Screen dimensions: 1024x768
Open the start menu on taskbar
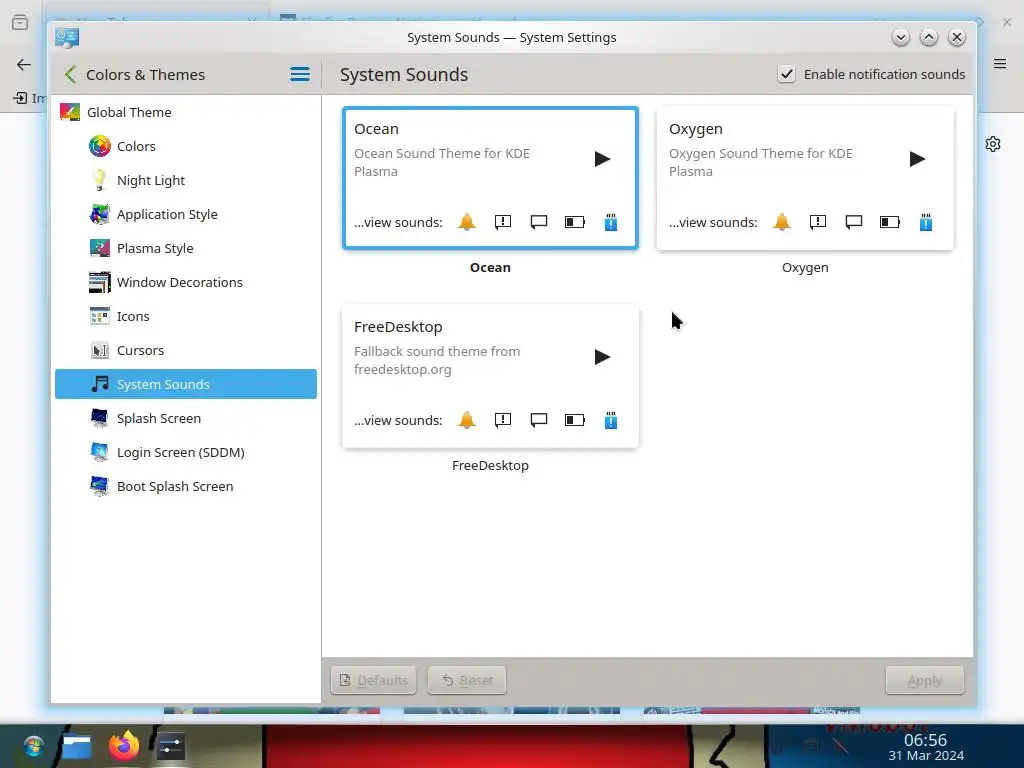[x=33, y=746]
